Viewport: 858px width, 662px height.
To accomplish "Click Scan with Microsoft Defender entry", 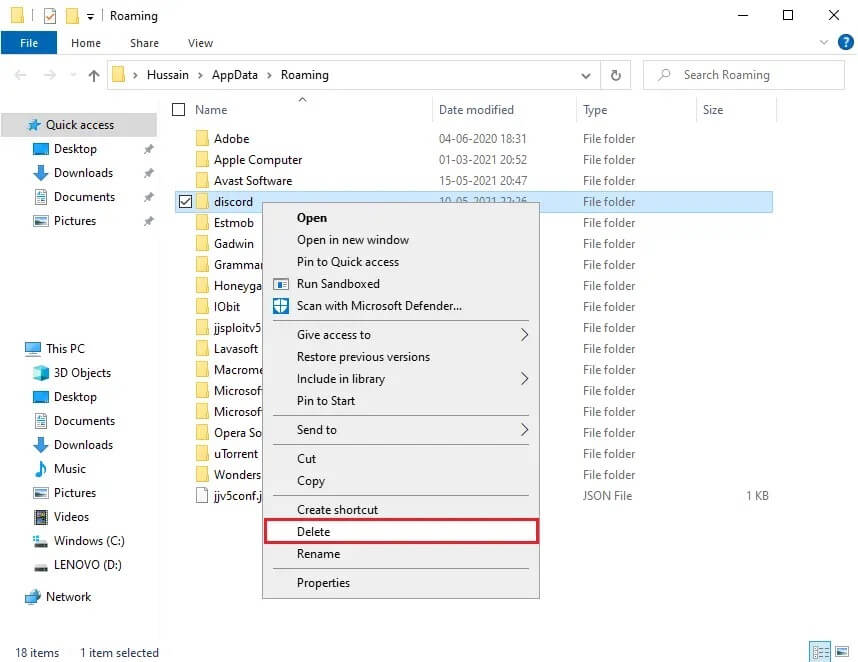I will pos(401,305).
